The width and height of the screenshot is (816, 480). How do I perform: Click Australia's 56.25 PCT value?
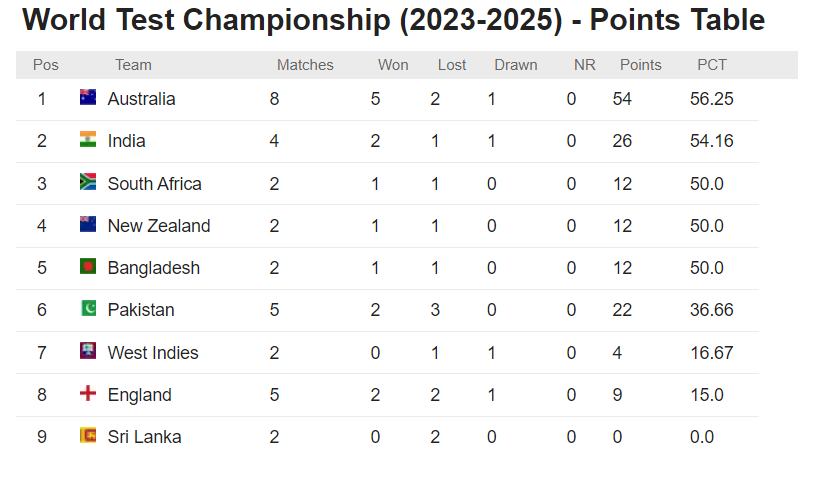[x=712, y=99]
